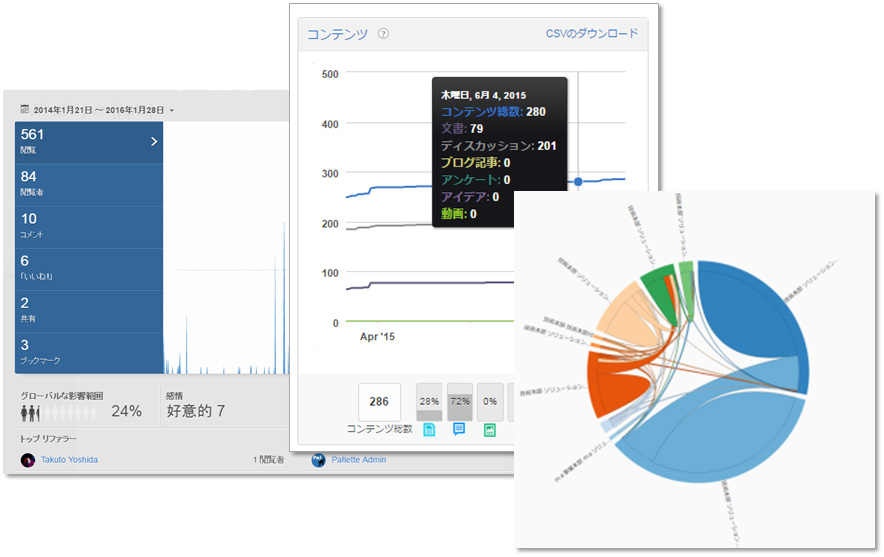Screen dimensions: 884x557
Task: Click the help icon beside コンテンツ title
Action: [384, 34]
